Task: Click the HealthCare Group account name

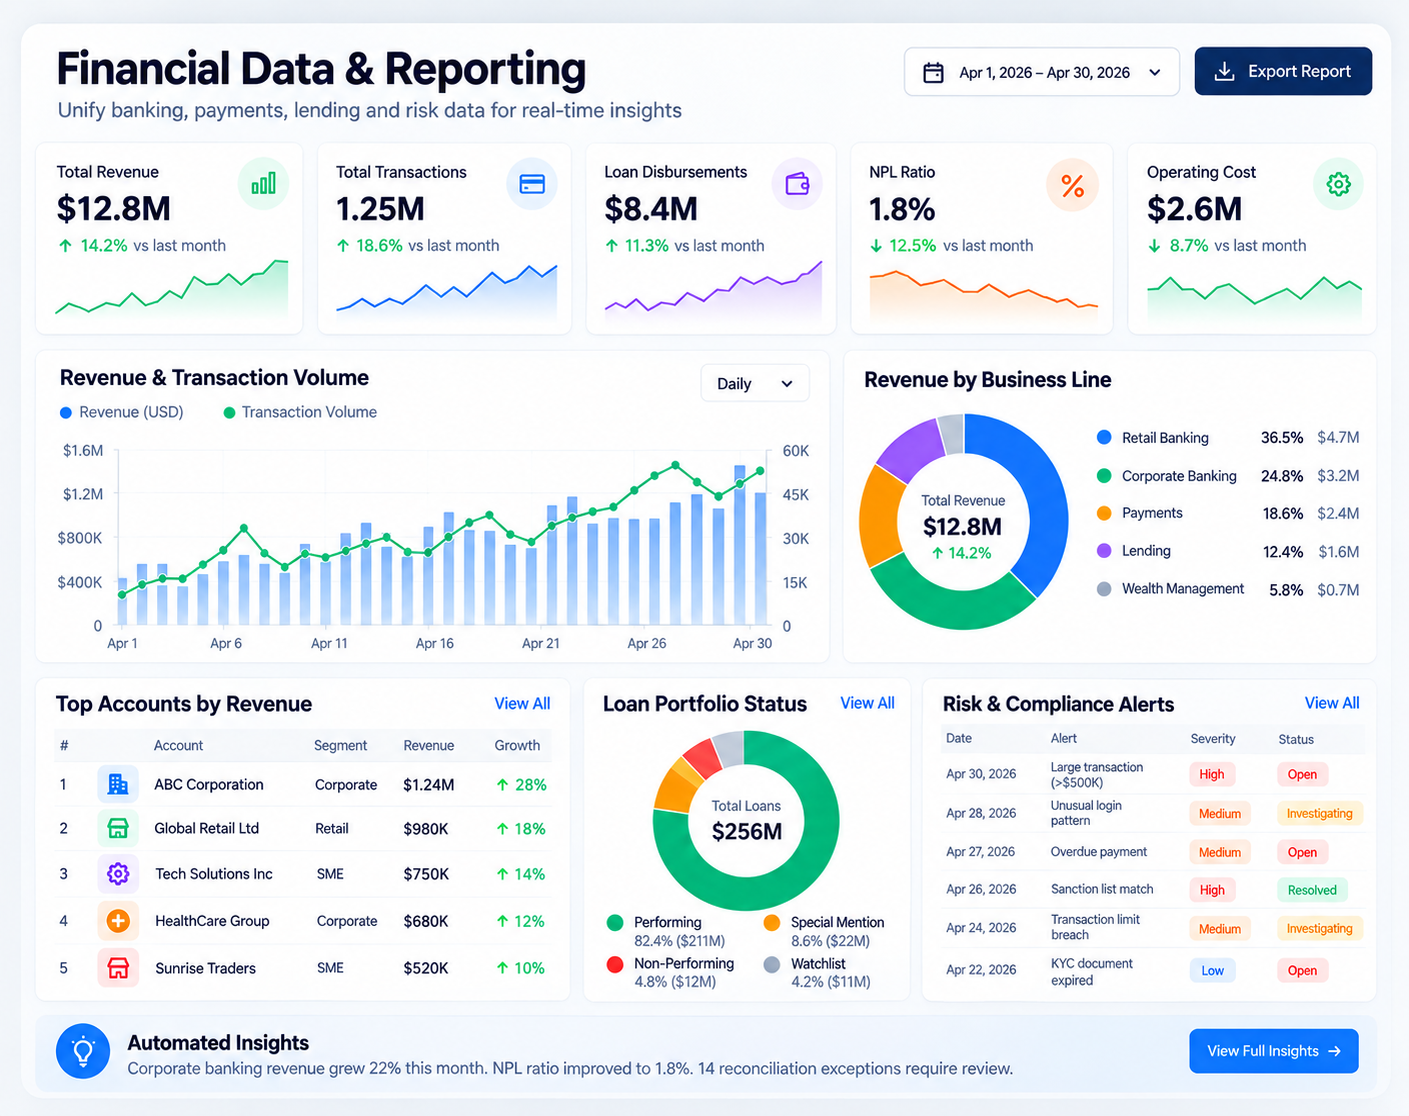Action: click(x=212, y=920)
